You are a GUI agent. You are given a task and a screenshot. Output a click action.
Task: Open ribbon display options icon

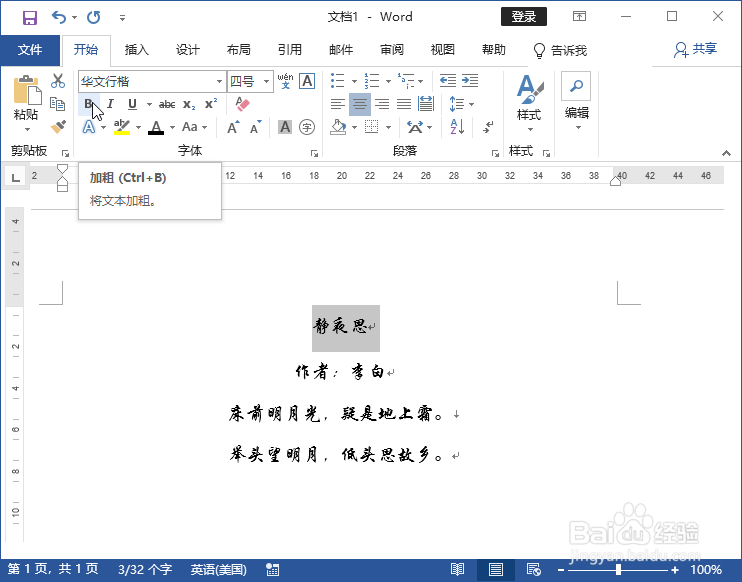[x=579, y=17]
